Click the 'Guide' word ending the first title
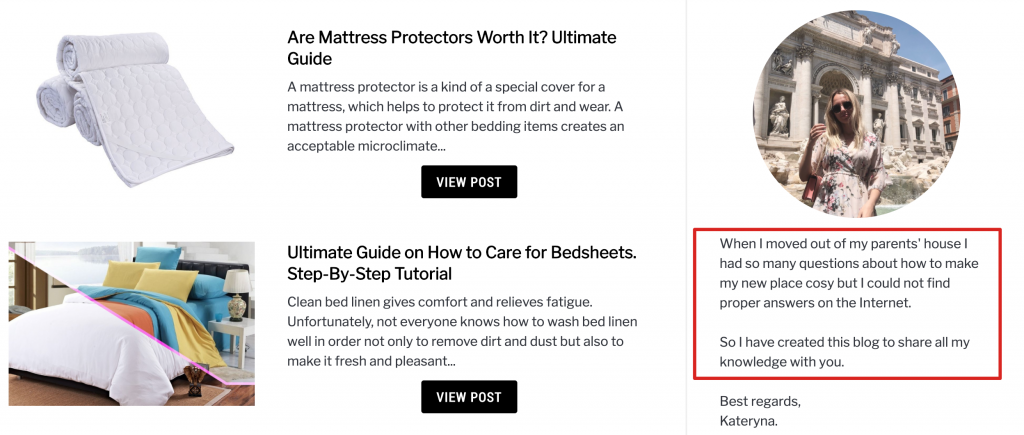Screen dimensions: 1024x435 309,59
